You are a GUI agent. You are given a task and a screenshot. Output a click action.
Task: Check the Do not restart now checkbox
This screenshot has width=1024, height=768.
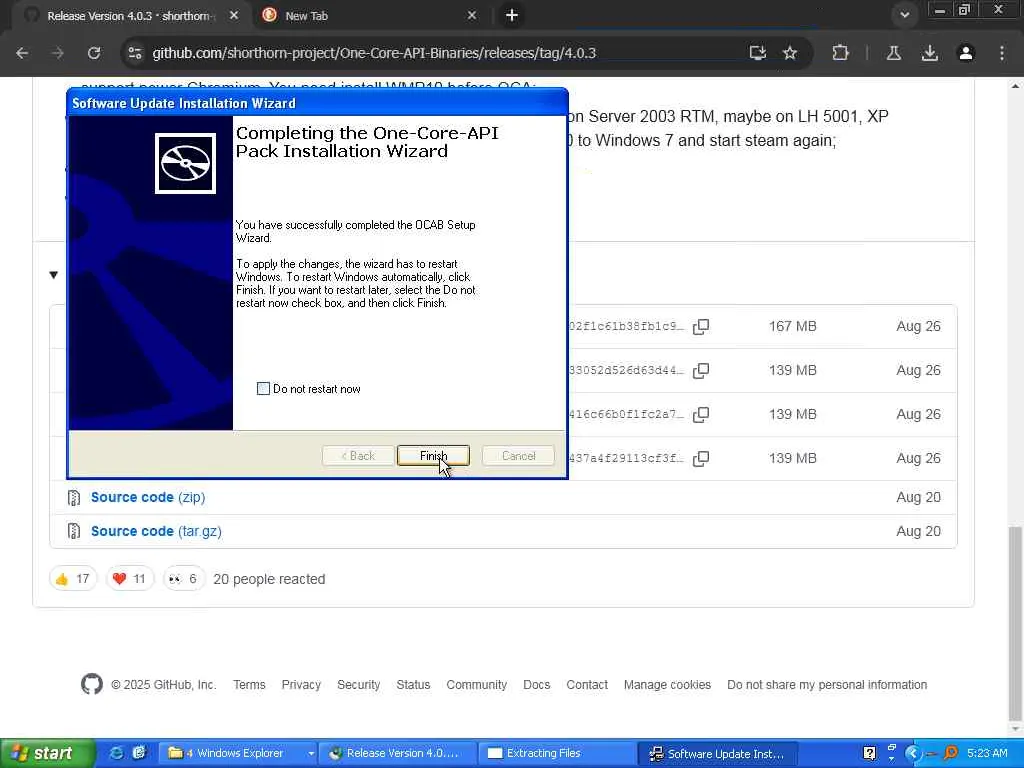tap(263, 389)
